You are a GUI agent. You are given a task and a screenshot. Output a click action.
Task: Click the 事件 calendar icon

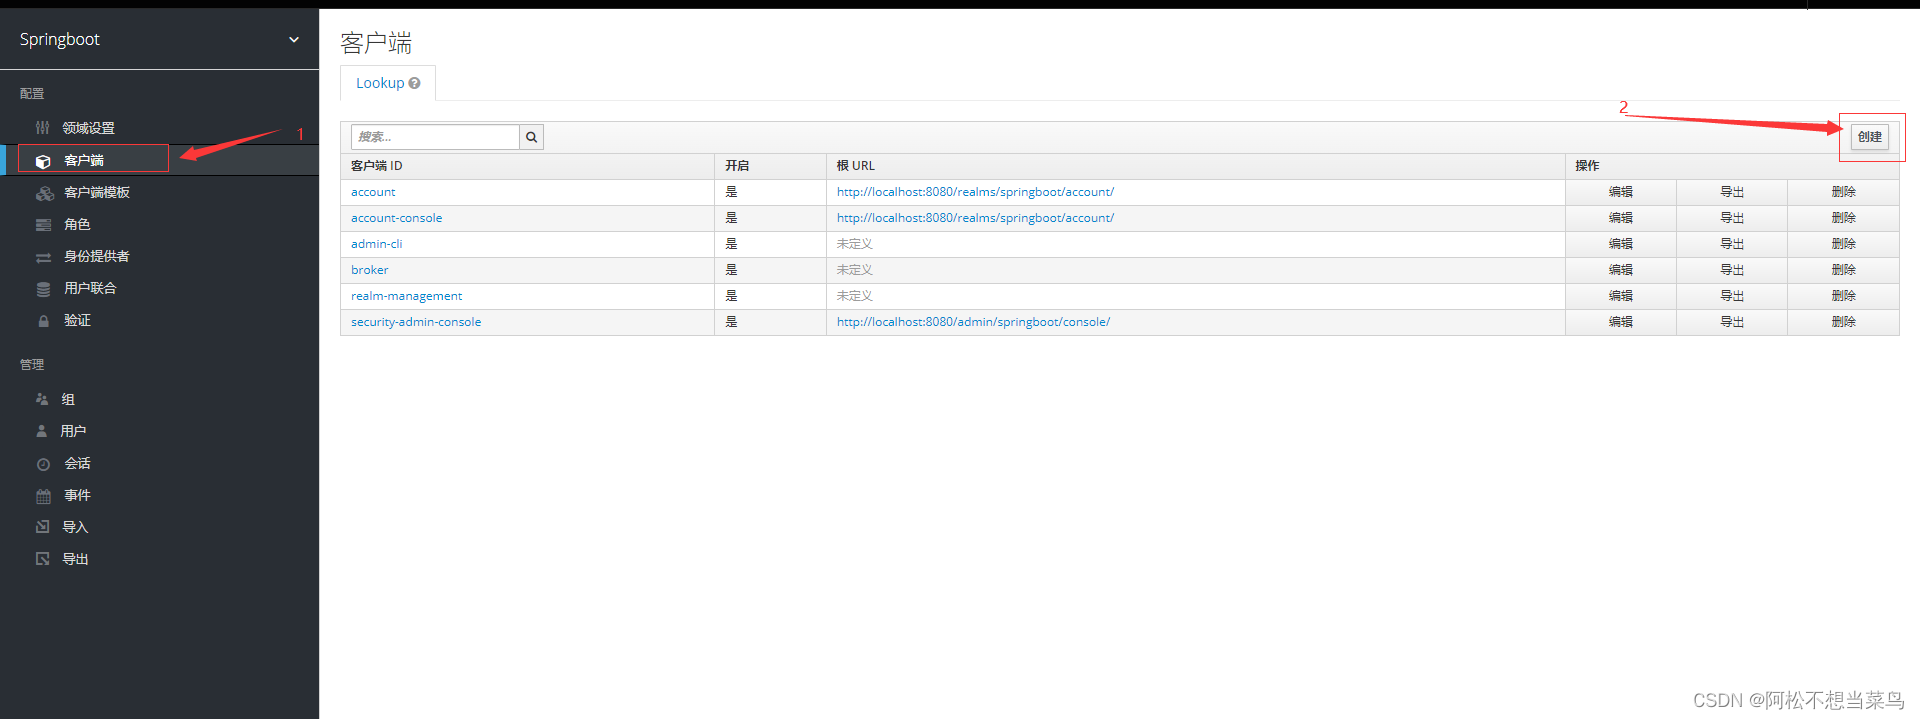(43, 496)
